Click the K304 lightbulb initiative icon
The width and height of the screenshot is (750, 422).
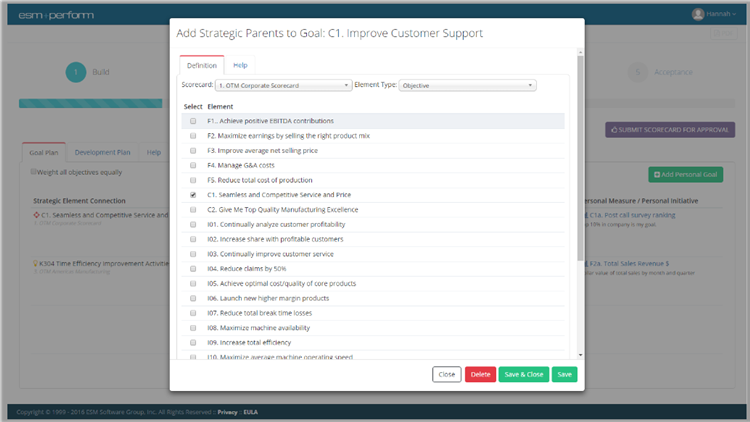(35, 264)
